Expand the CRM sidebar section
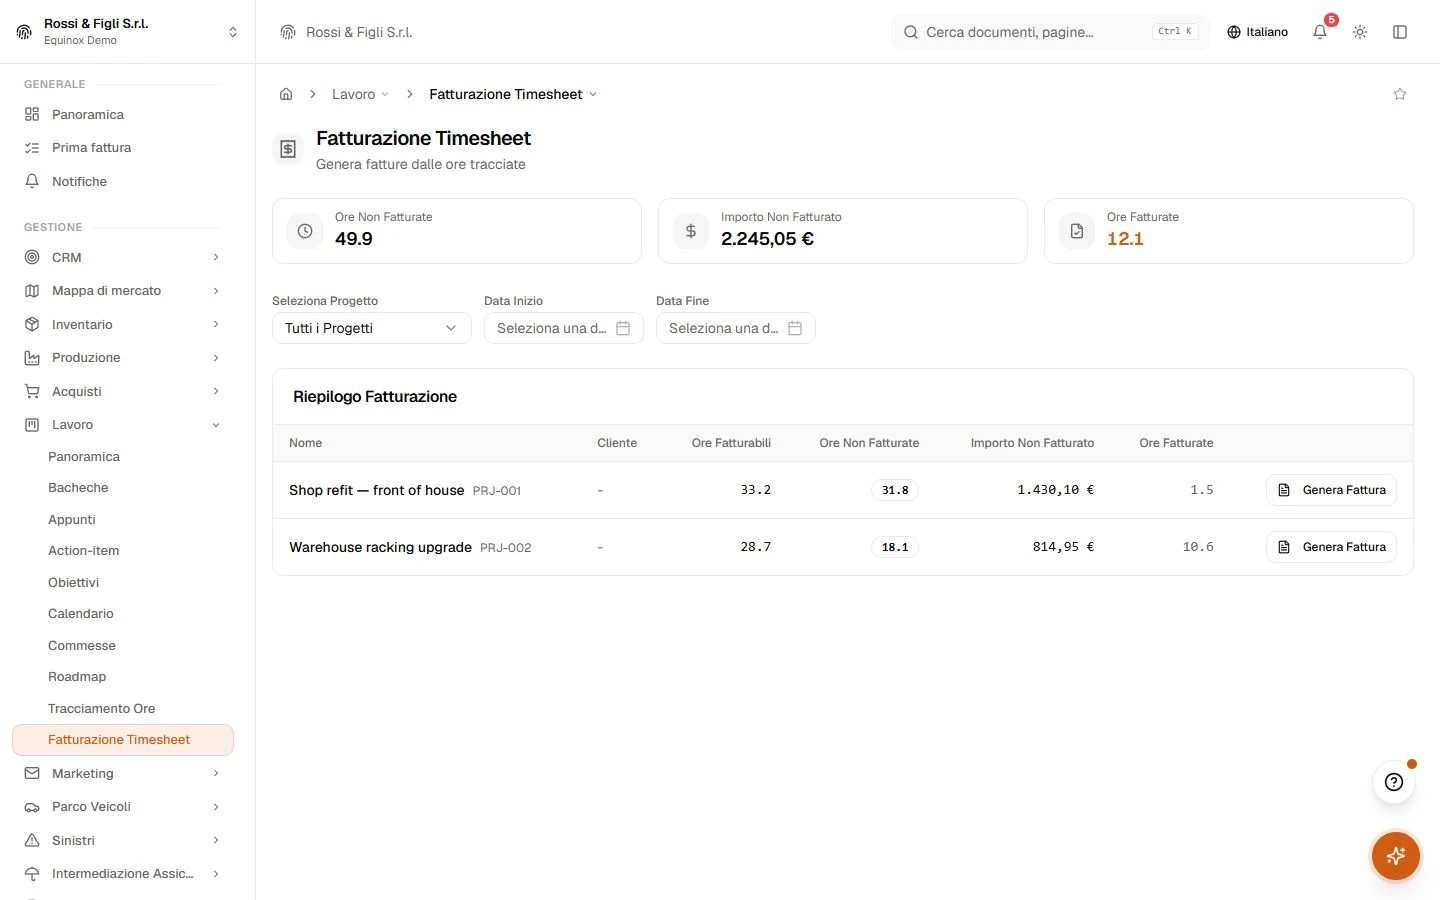 point(122,257)
